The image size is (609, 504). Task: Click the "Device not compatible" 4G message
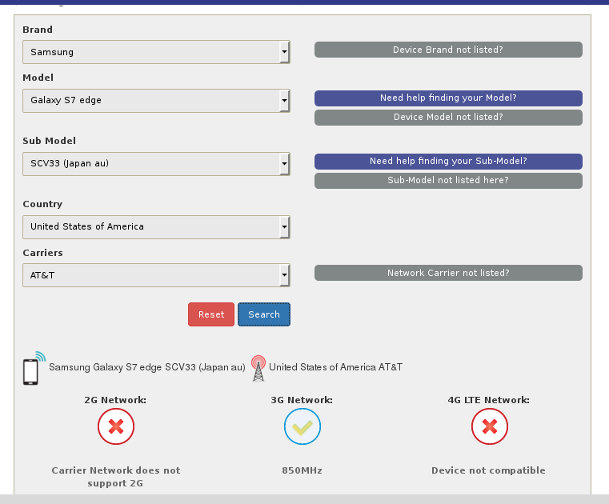click(488, 470)
